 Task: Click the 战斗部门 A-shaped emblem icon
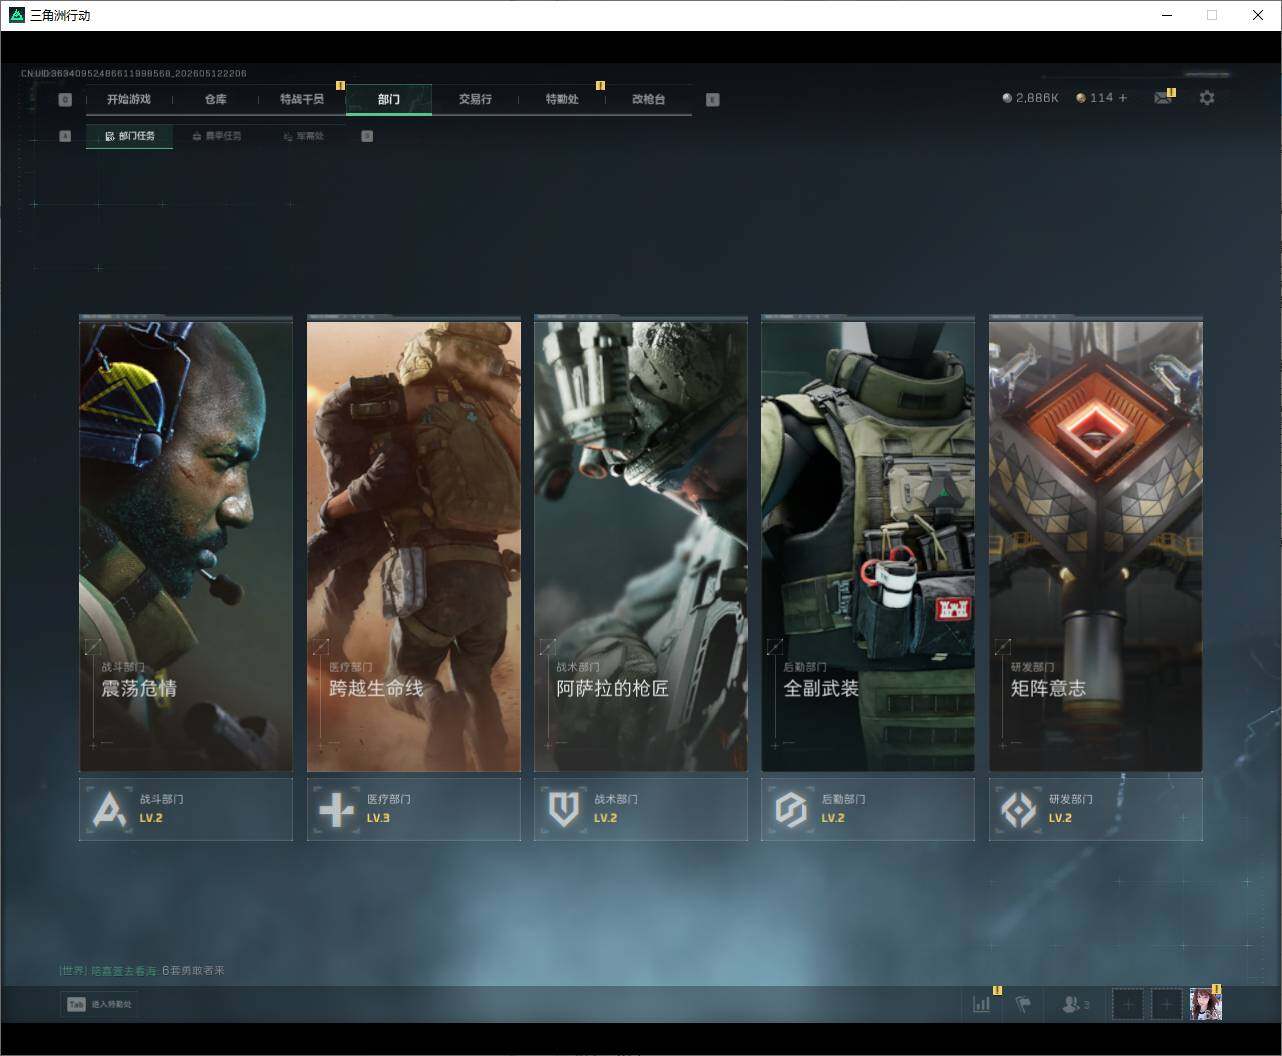(109, 809)
